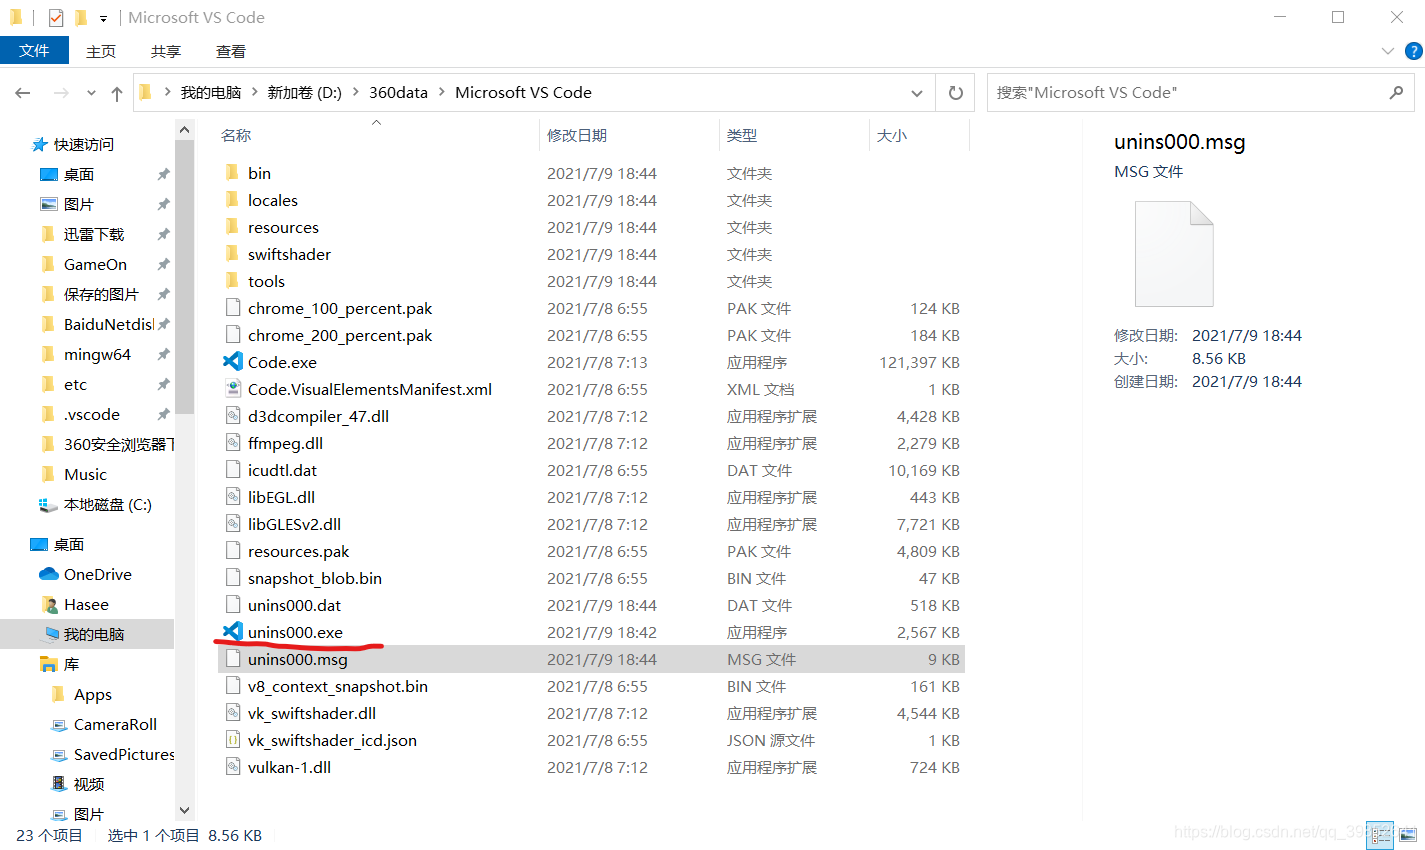Image resolution: width=1425 pixels, height=850 pixels.
Task: Click the d3dcompiler_47.dll file icon
Action: [233, 416]
